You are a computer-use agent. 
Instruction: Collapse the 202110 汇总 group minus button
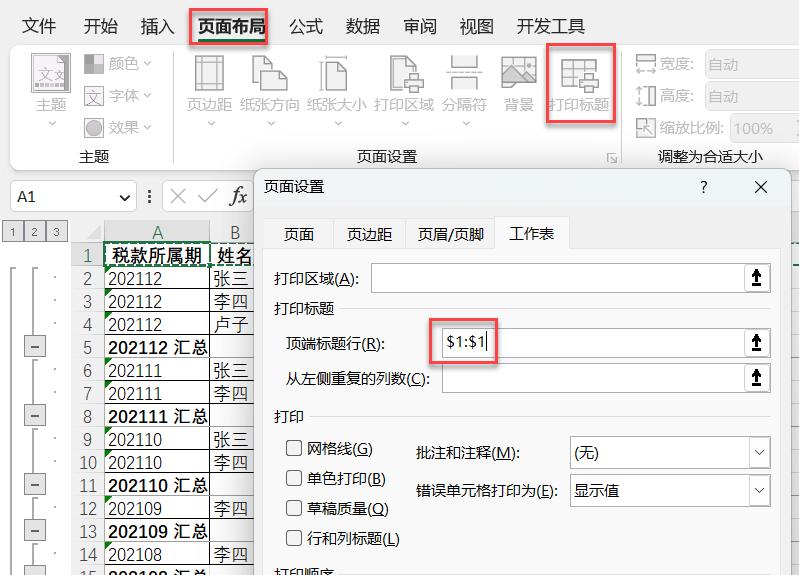pyautogui.click(x=35, y=484)
